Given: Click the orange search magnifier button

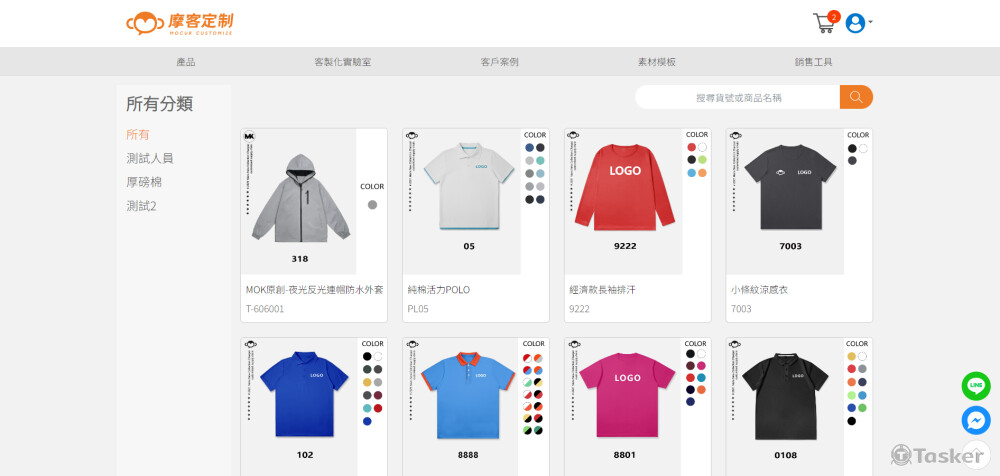Looking at the screenshot, I should 856,97.
